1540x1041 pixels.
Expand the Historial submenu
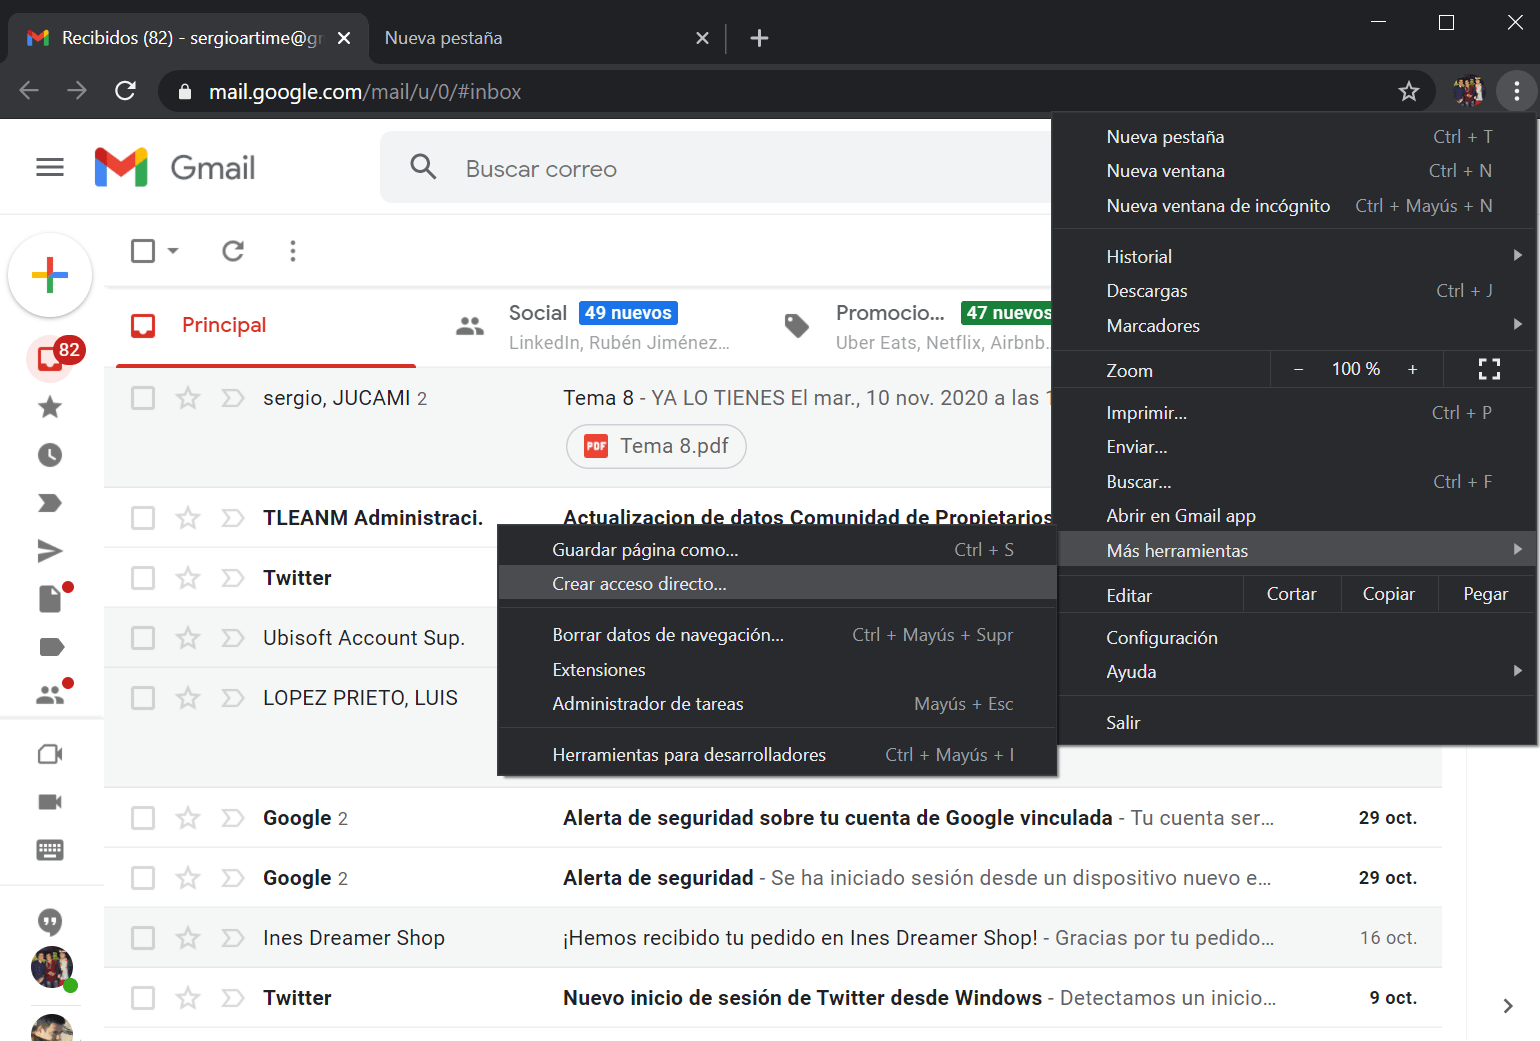tap(1293, 257)
